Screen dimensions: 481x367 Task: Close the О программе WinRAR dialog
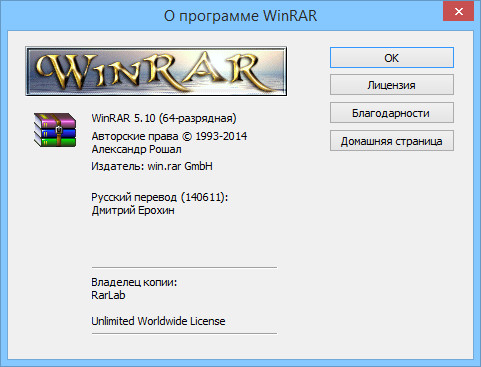tap(459, 11)
